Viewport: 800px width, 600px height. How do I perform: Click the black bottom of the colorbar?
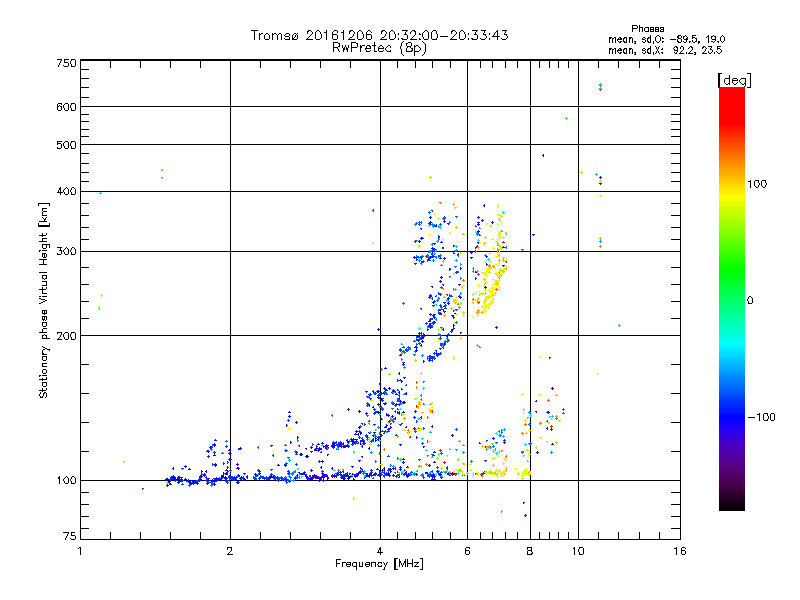click(x=732, y=503)
